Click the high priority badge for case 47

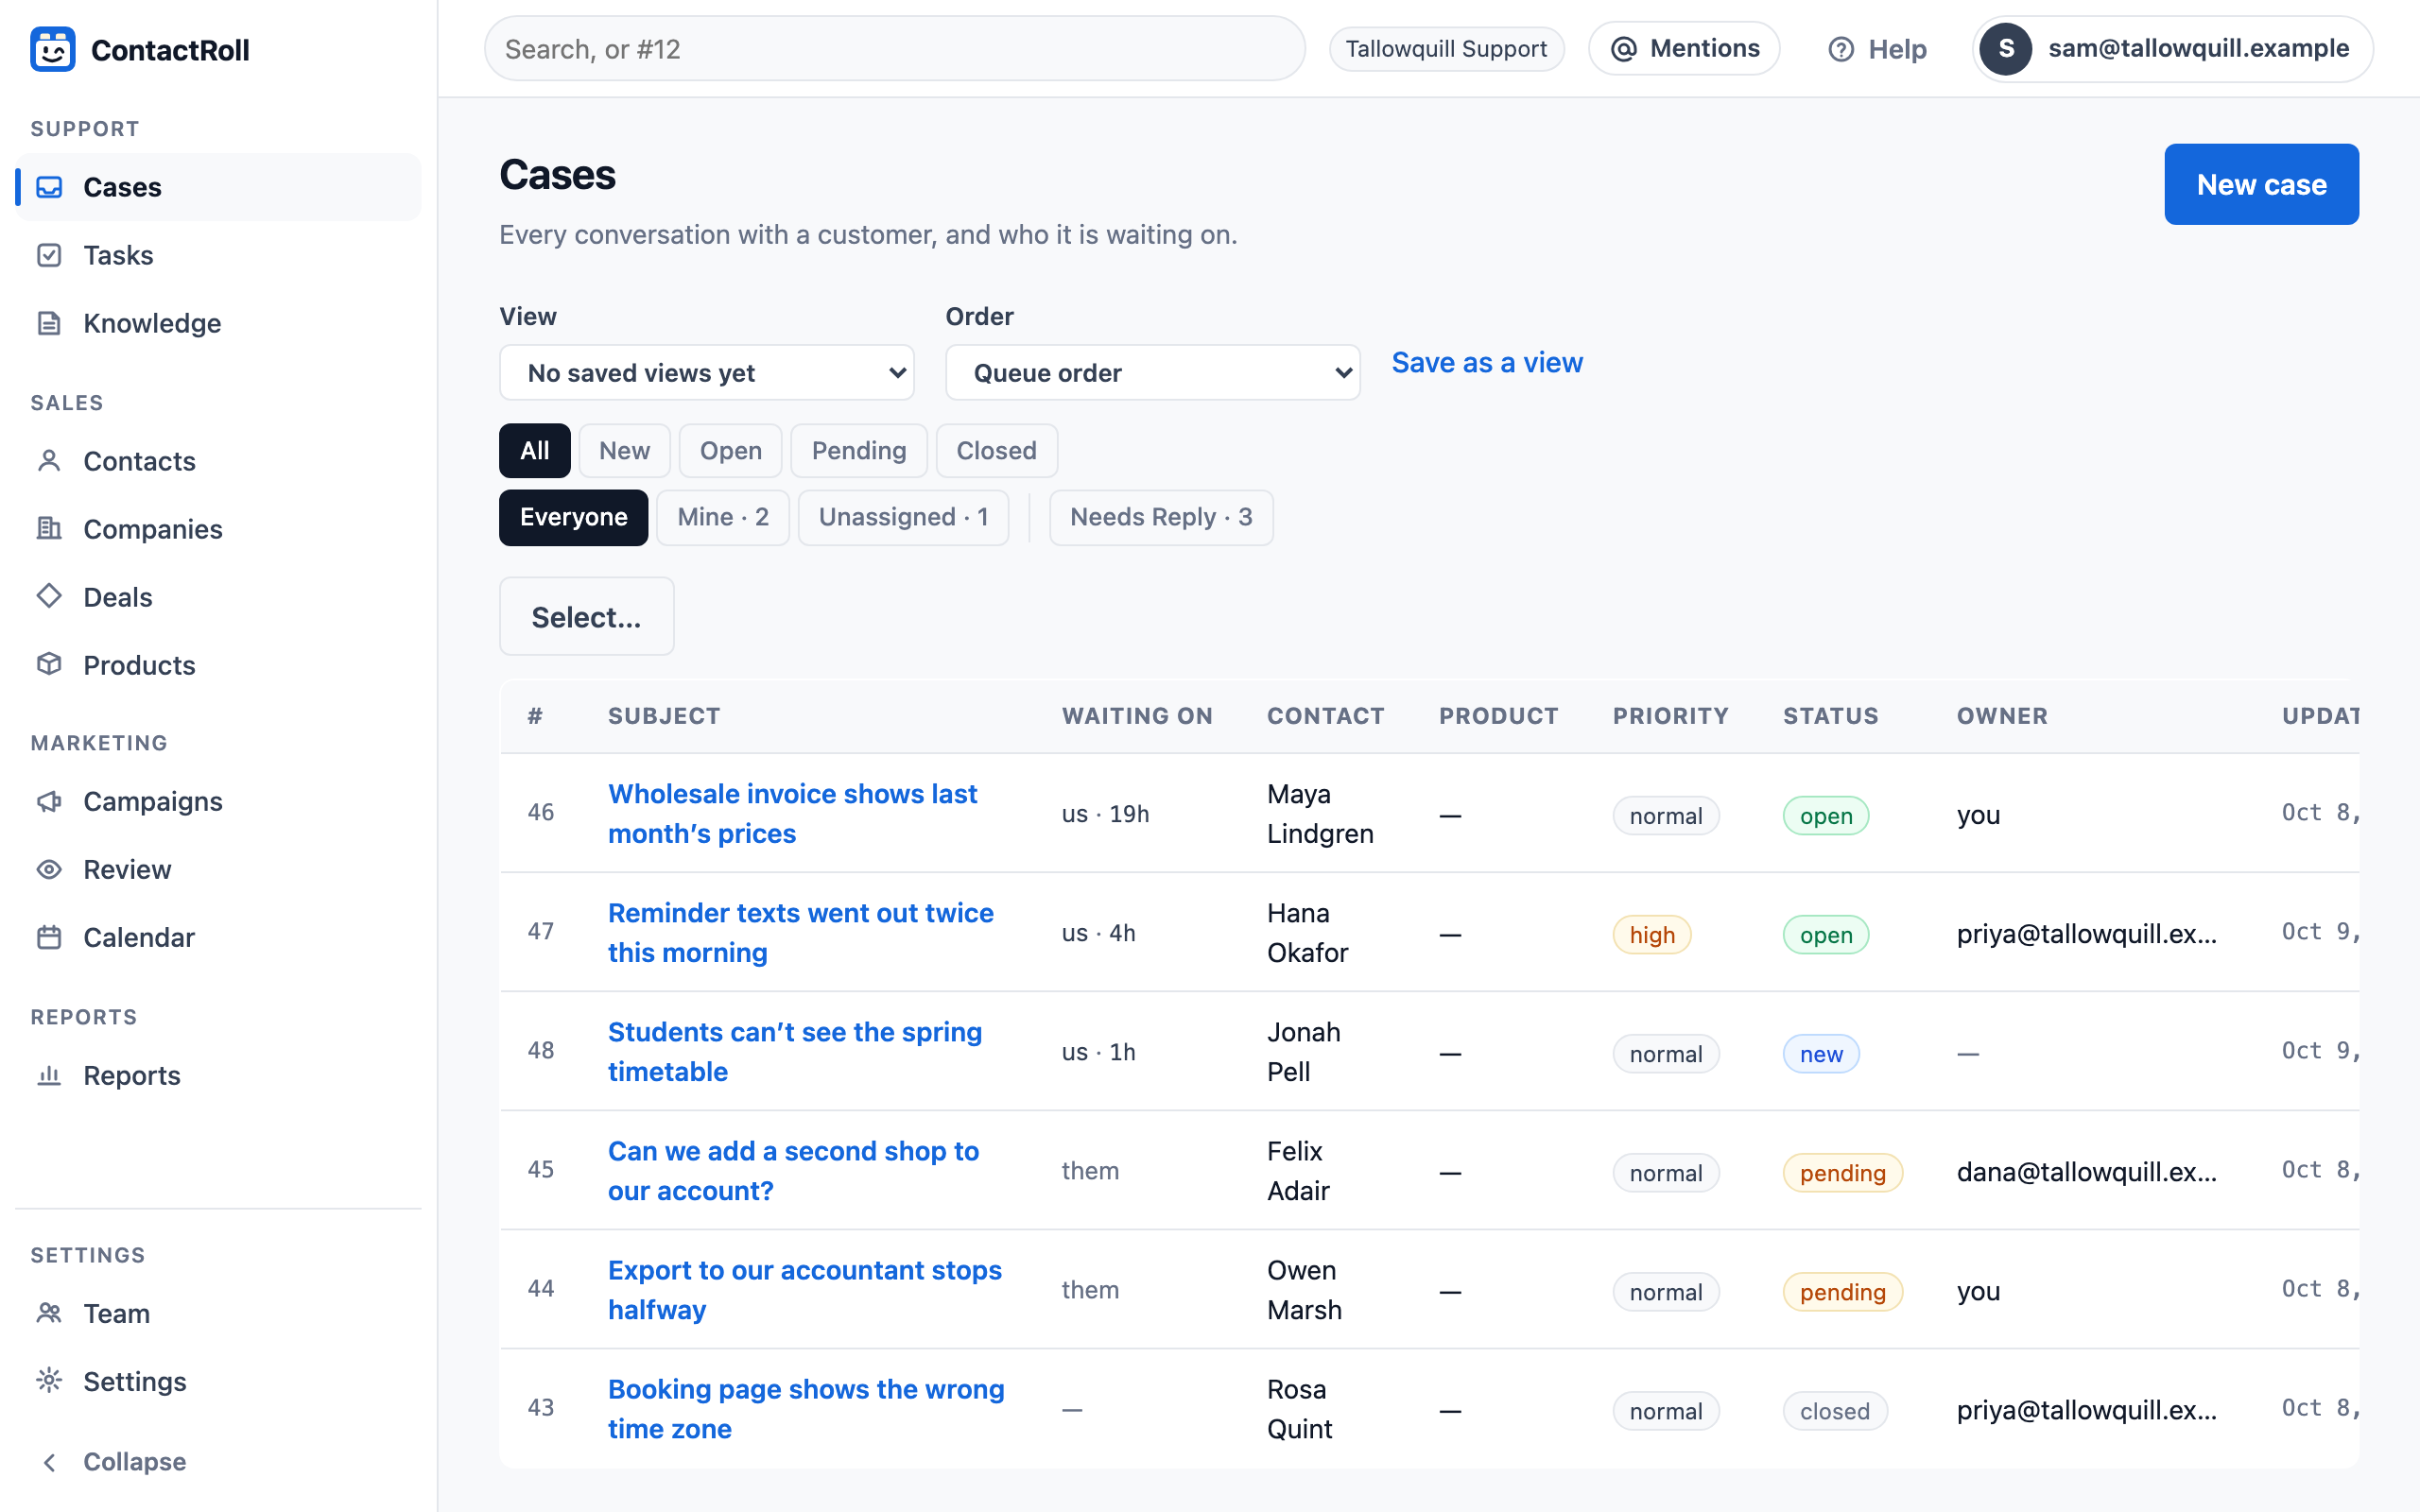point(1652,935)
